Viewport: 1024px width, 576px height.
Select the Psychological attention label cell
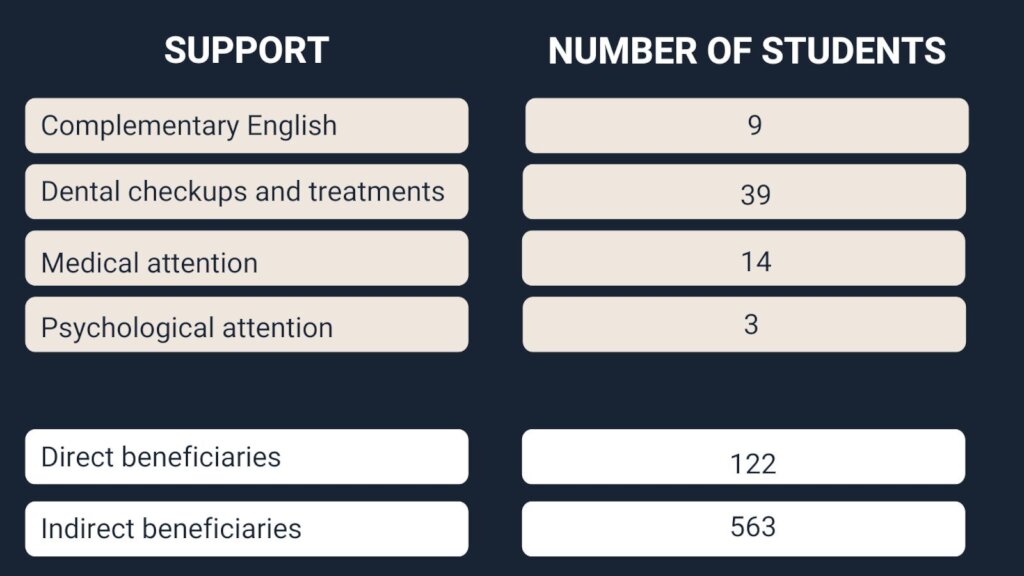pos(246,325)
